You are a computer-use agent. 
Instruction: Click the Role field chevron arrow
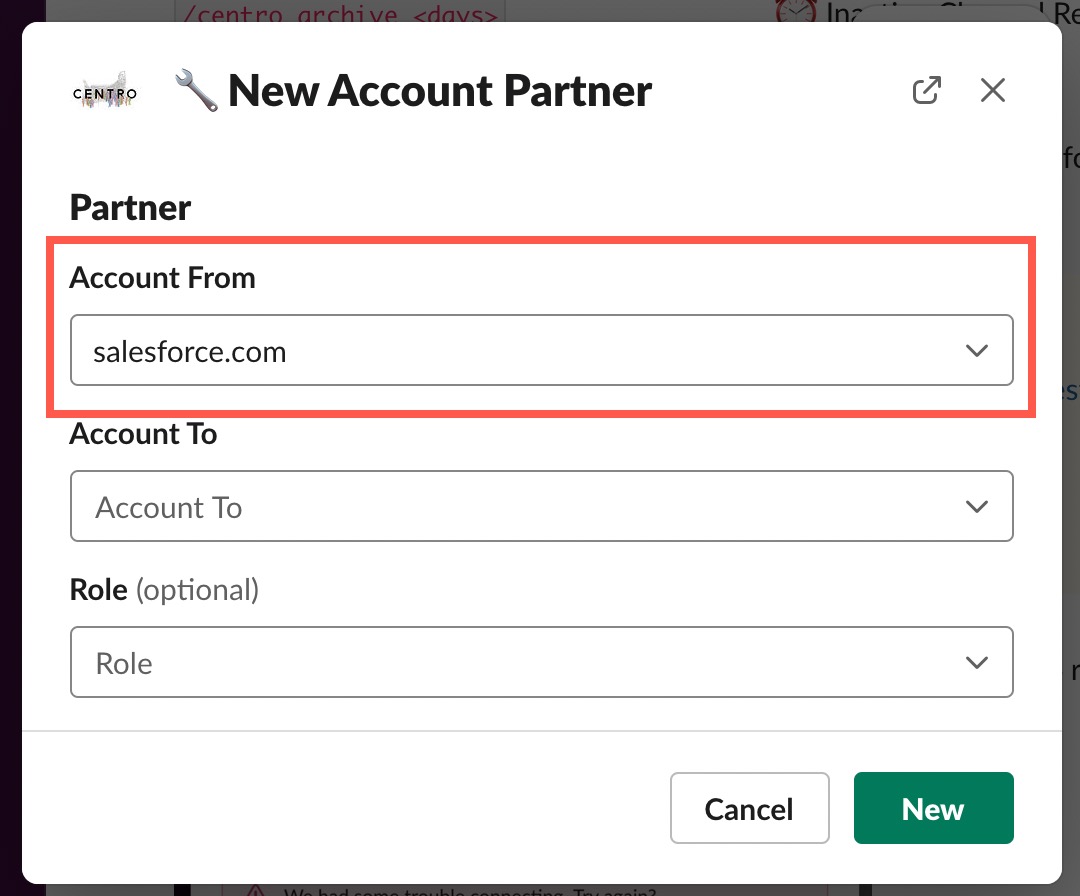pyautogui.click(x=977, y=663)
